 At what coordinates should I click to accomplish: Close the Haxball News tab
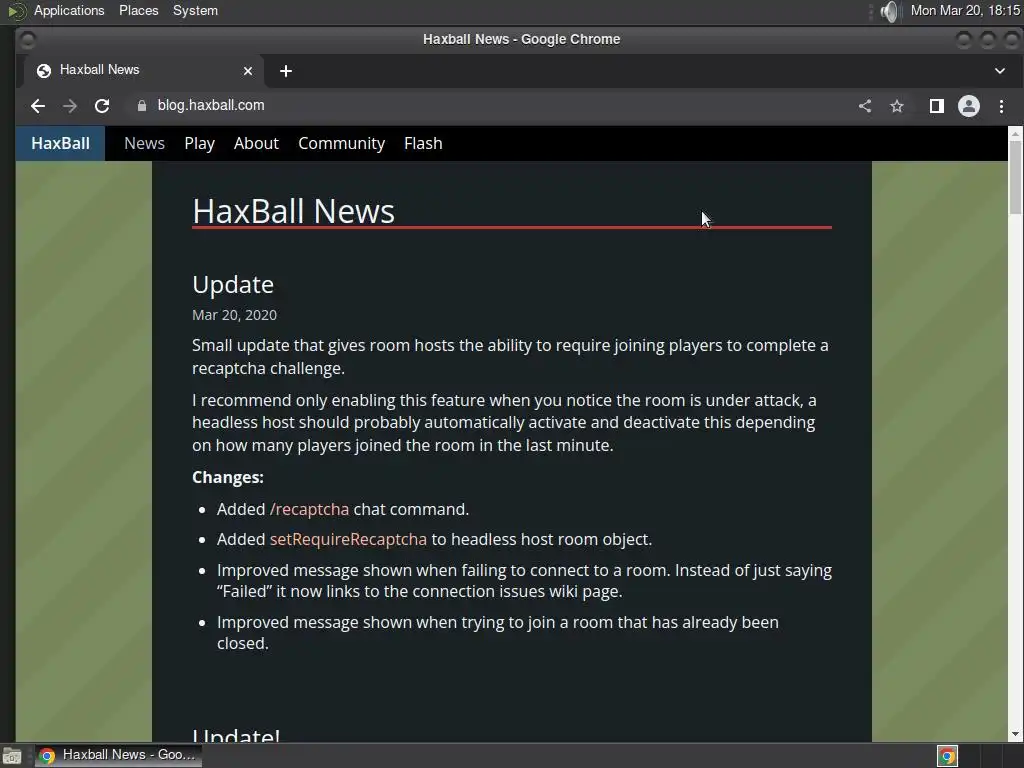[248, 71]
